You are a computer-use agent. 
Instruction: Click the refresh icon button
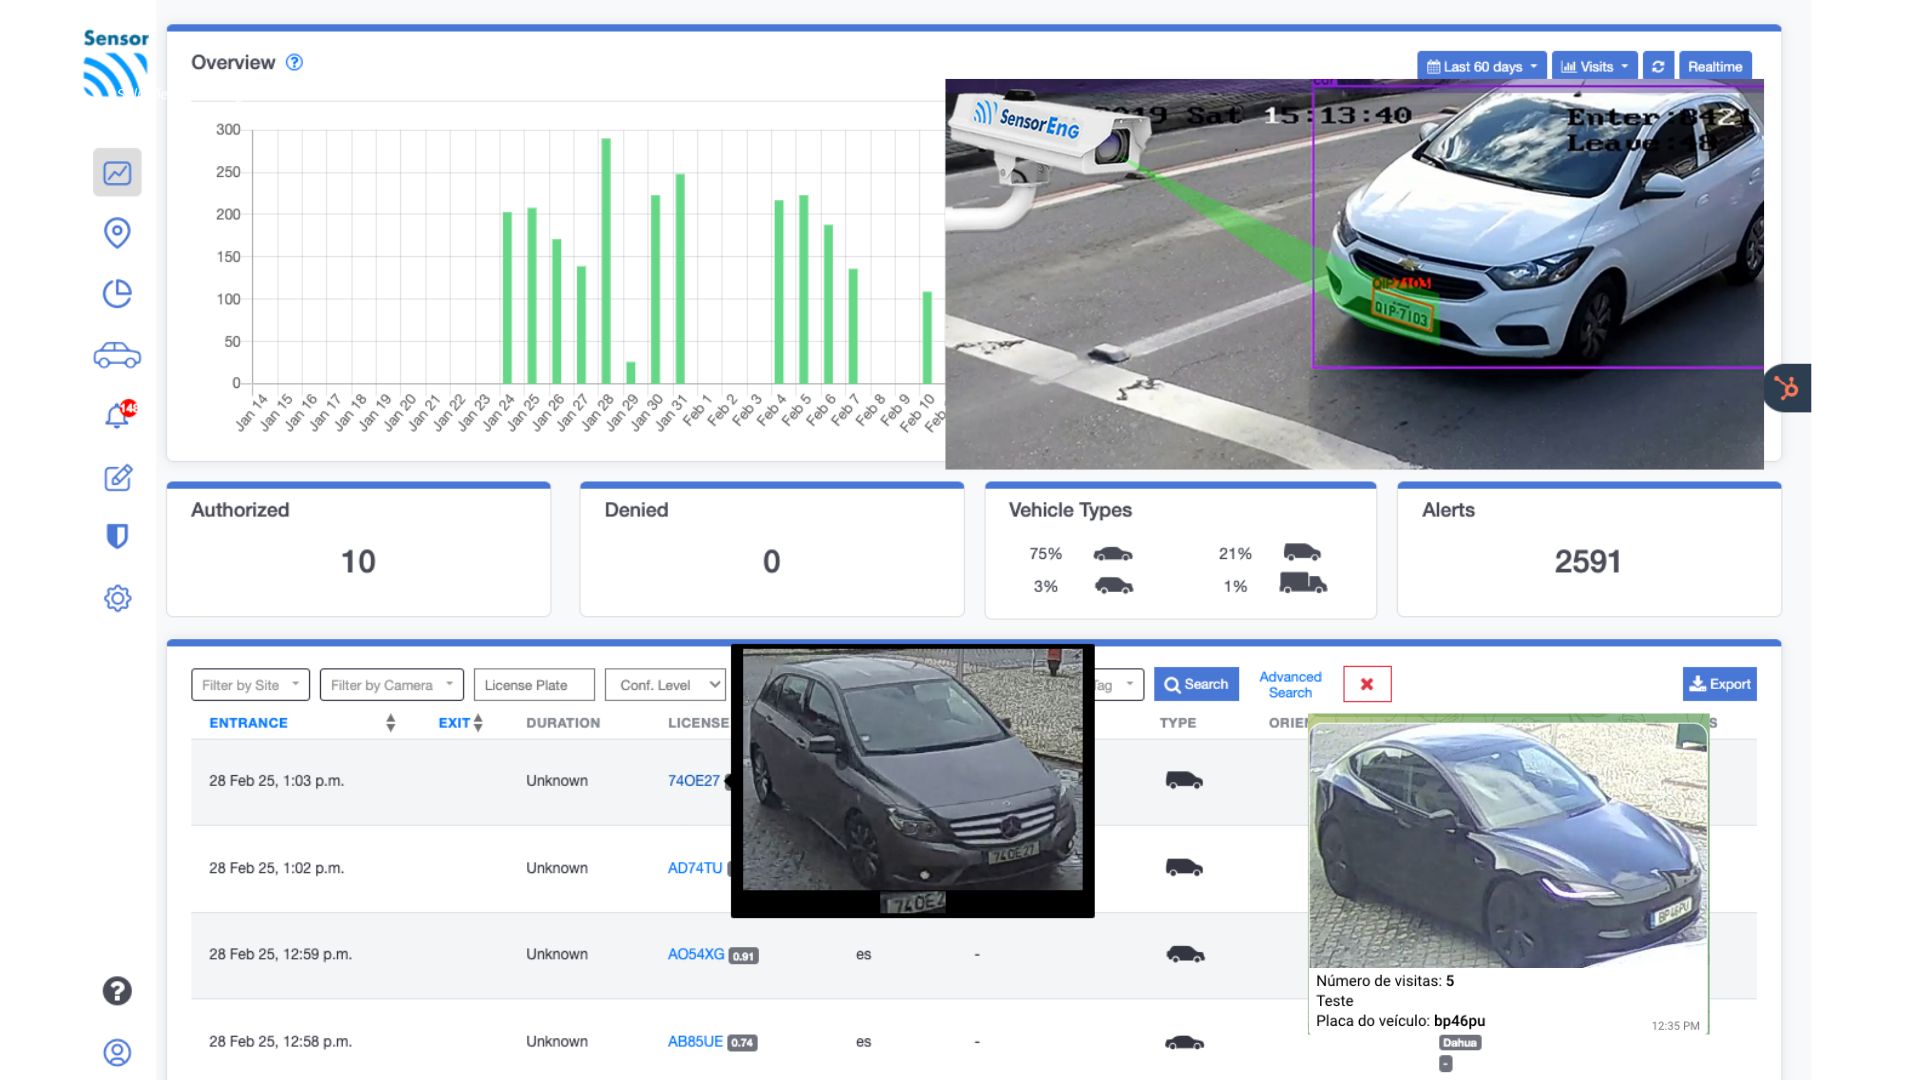pos(1658,67)
